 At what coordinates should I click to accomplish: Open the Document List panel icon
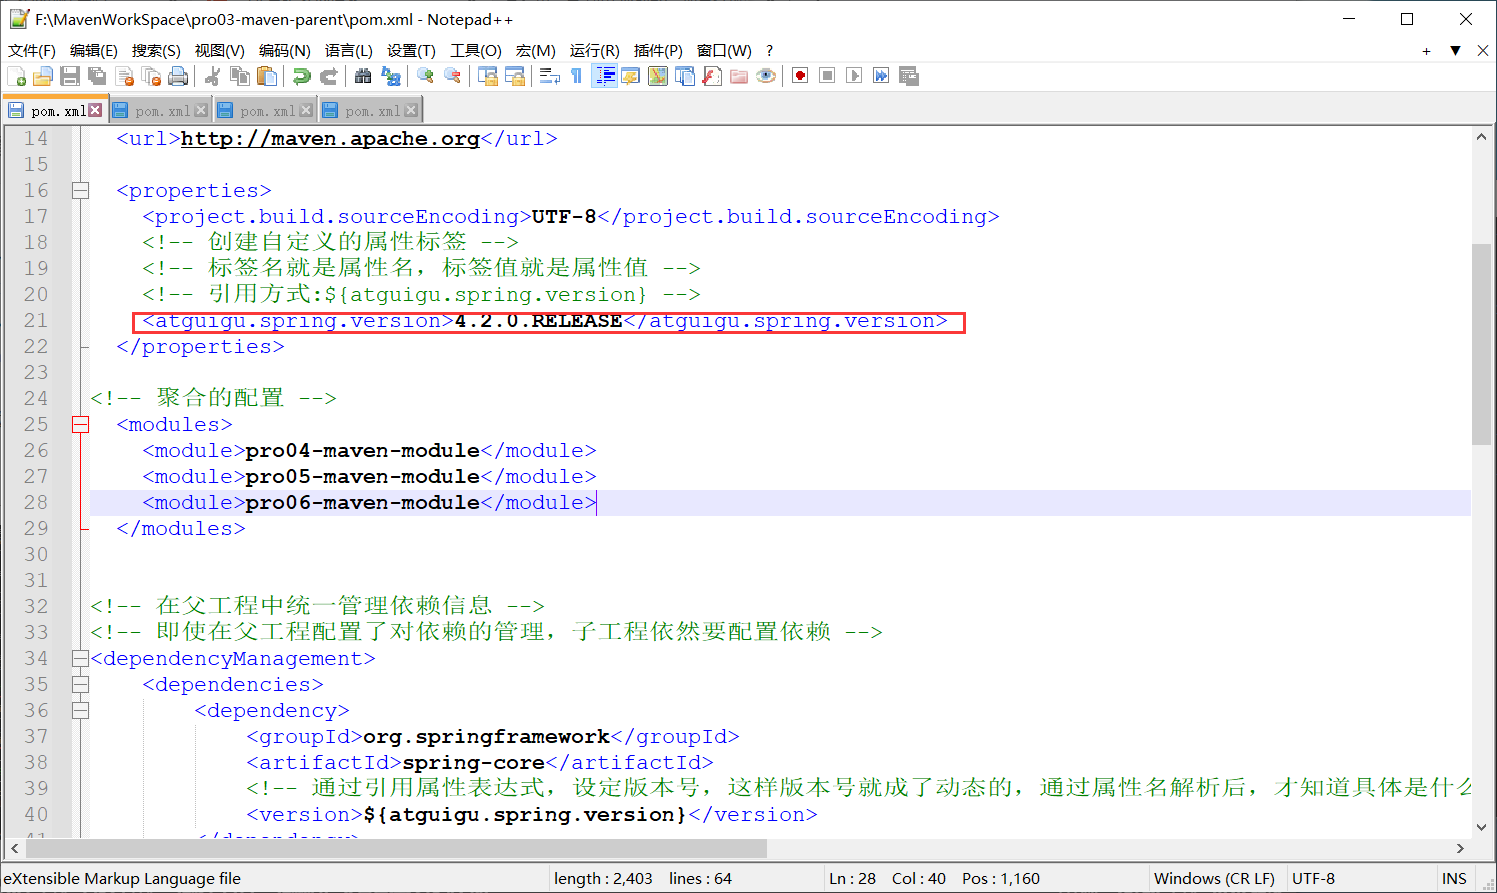685,76
